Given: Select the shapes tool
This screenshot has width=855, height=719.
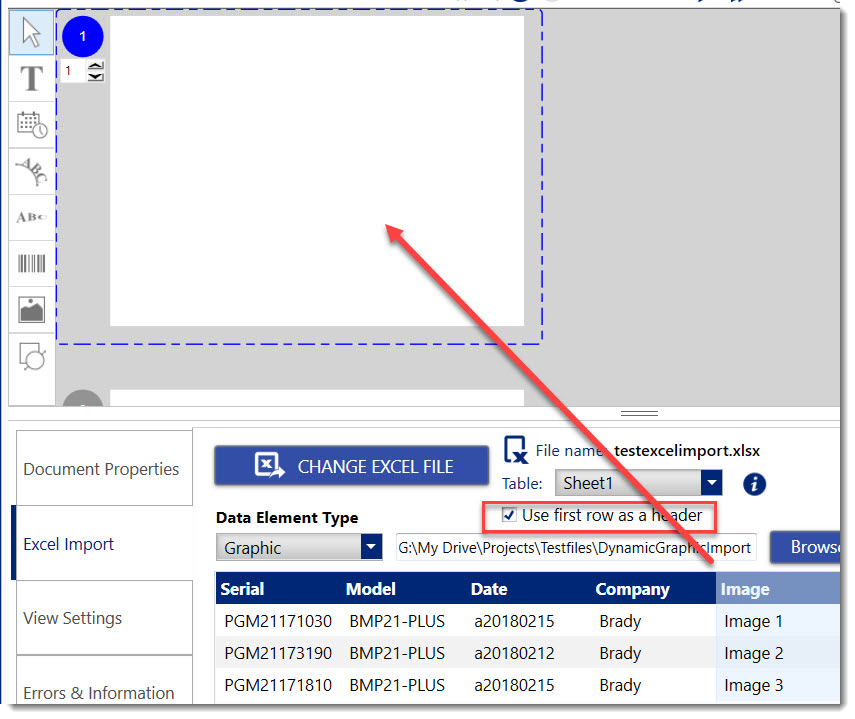Looking at the screenshot, I should pos(31,356).
